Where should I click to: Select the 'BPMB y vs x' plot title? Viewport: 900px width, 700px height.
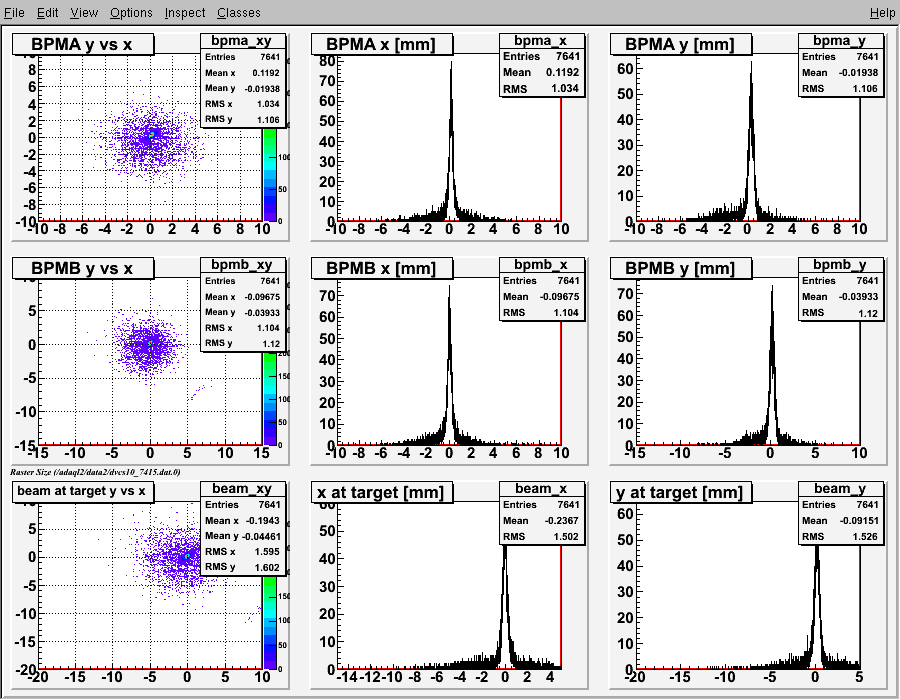click(x=83, y=268)
